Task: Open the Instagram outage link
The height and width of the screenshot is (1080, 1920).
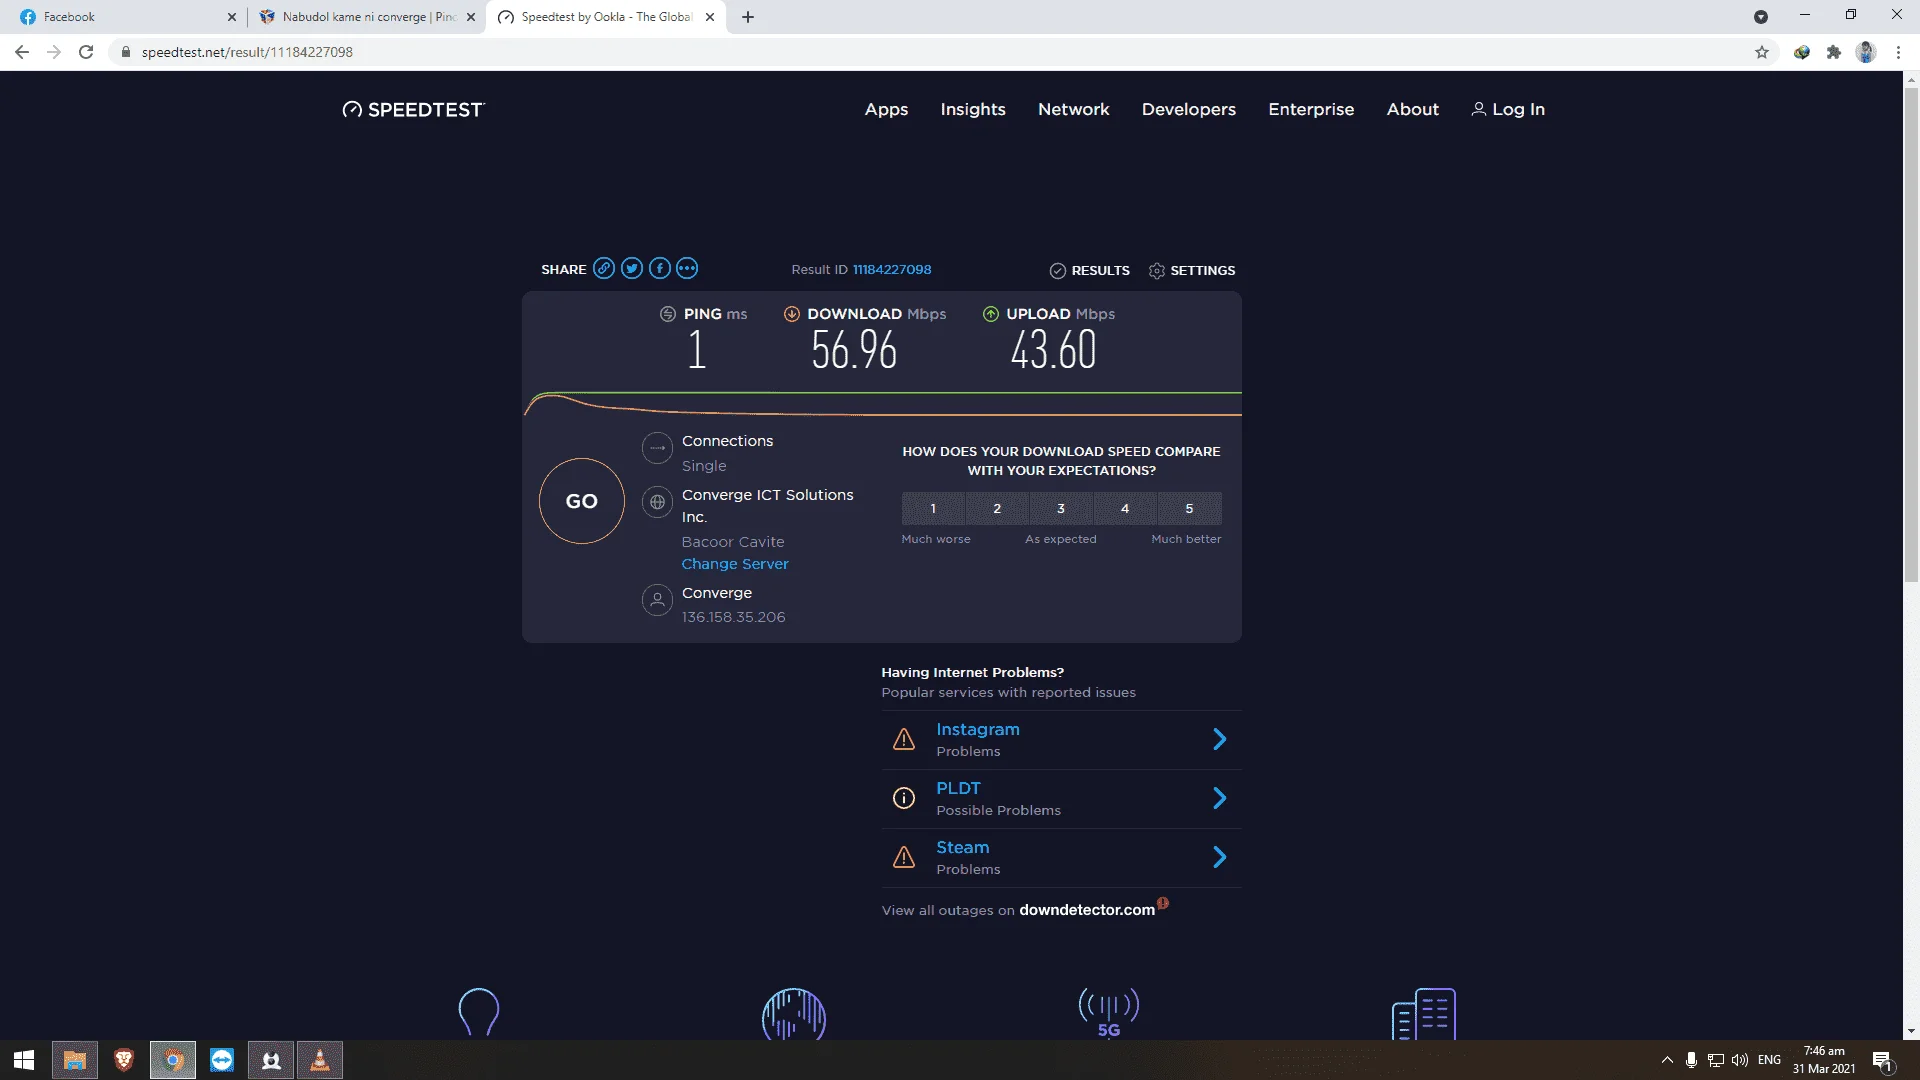Action: [x=978, y=730]
